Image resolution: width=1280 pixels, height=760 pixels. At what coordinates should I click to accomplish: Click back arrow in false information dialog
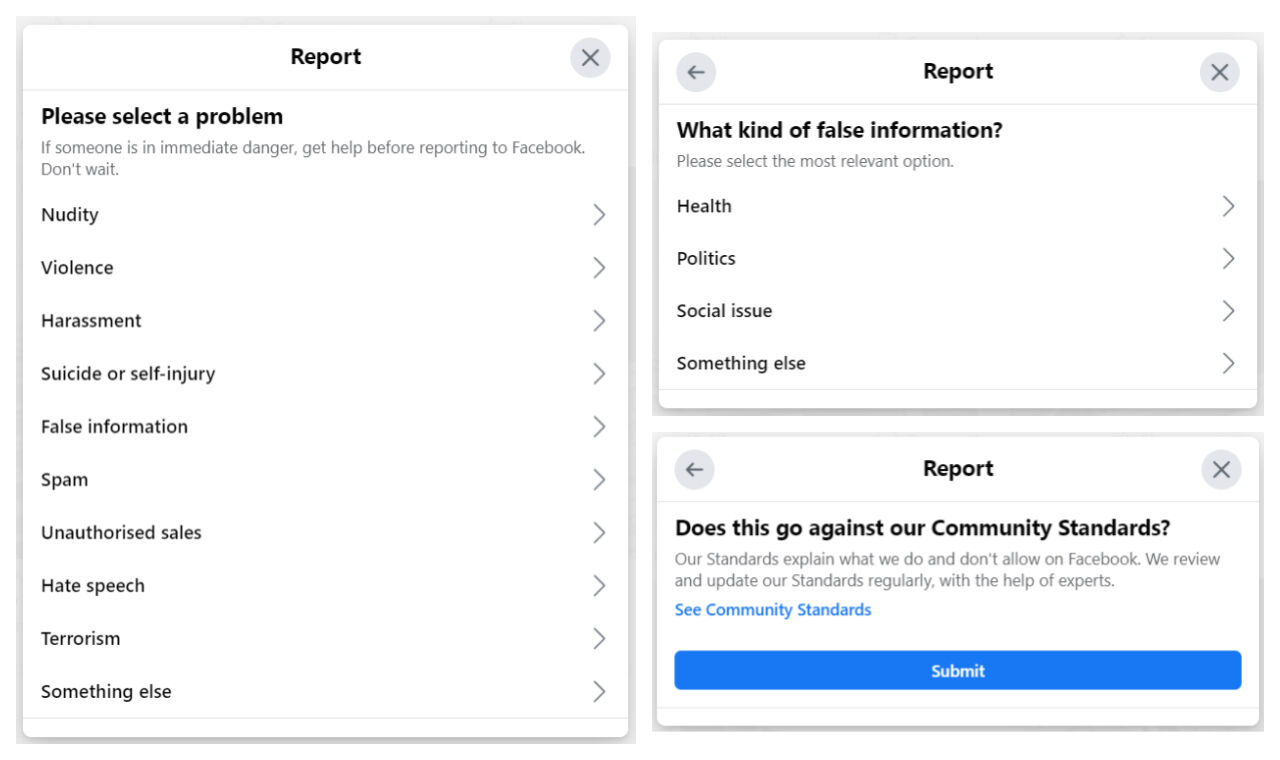(x=696, y=72)
